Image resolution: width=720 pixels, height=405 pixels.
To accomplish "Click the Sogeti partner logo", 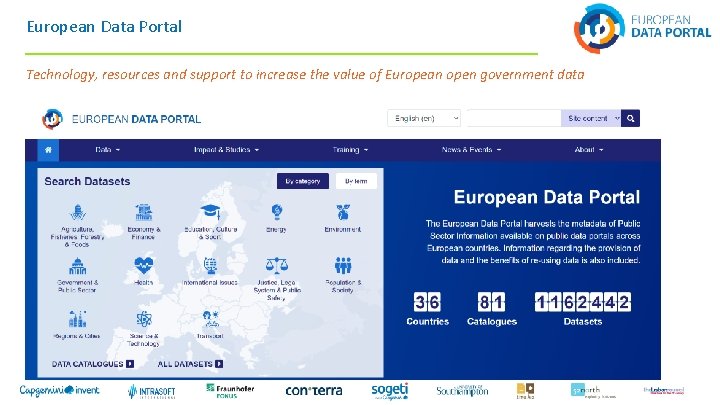I will [389, 391].
